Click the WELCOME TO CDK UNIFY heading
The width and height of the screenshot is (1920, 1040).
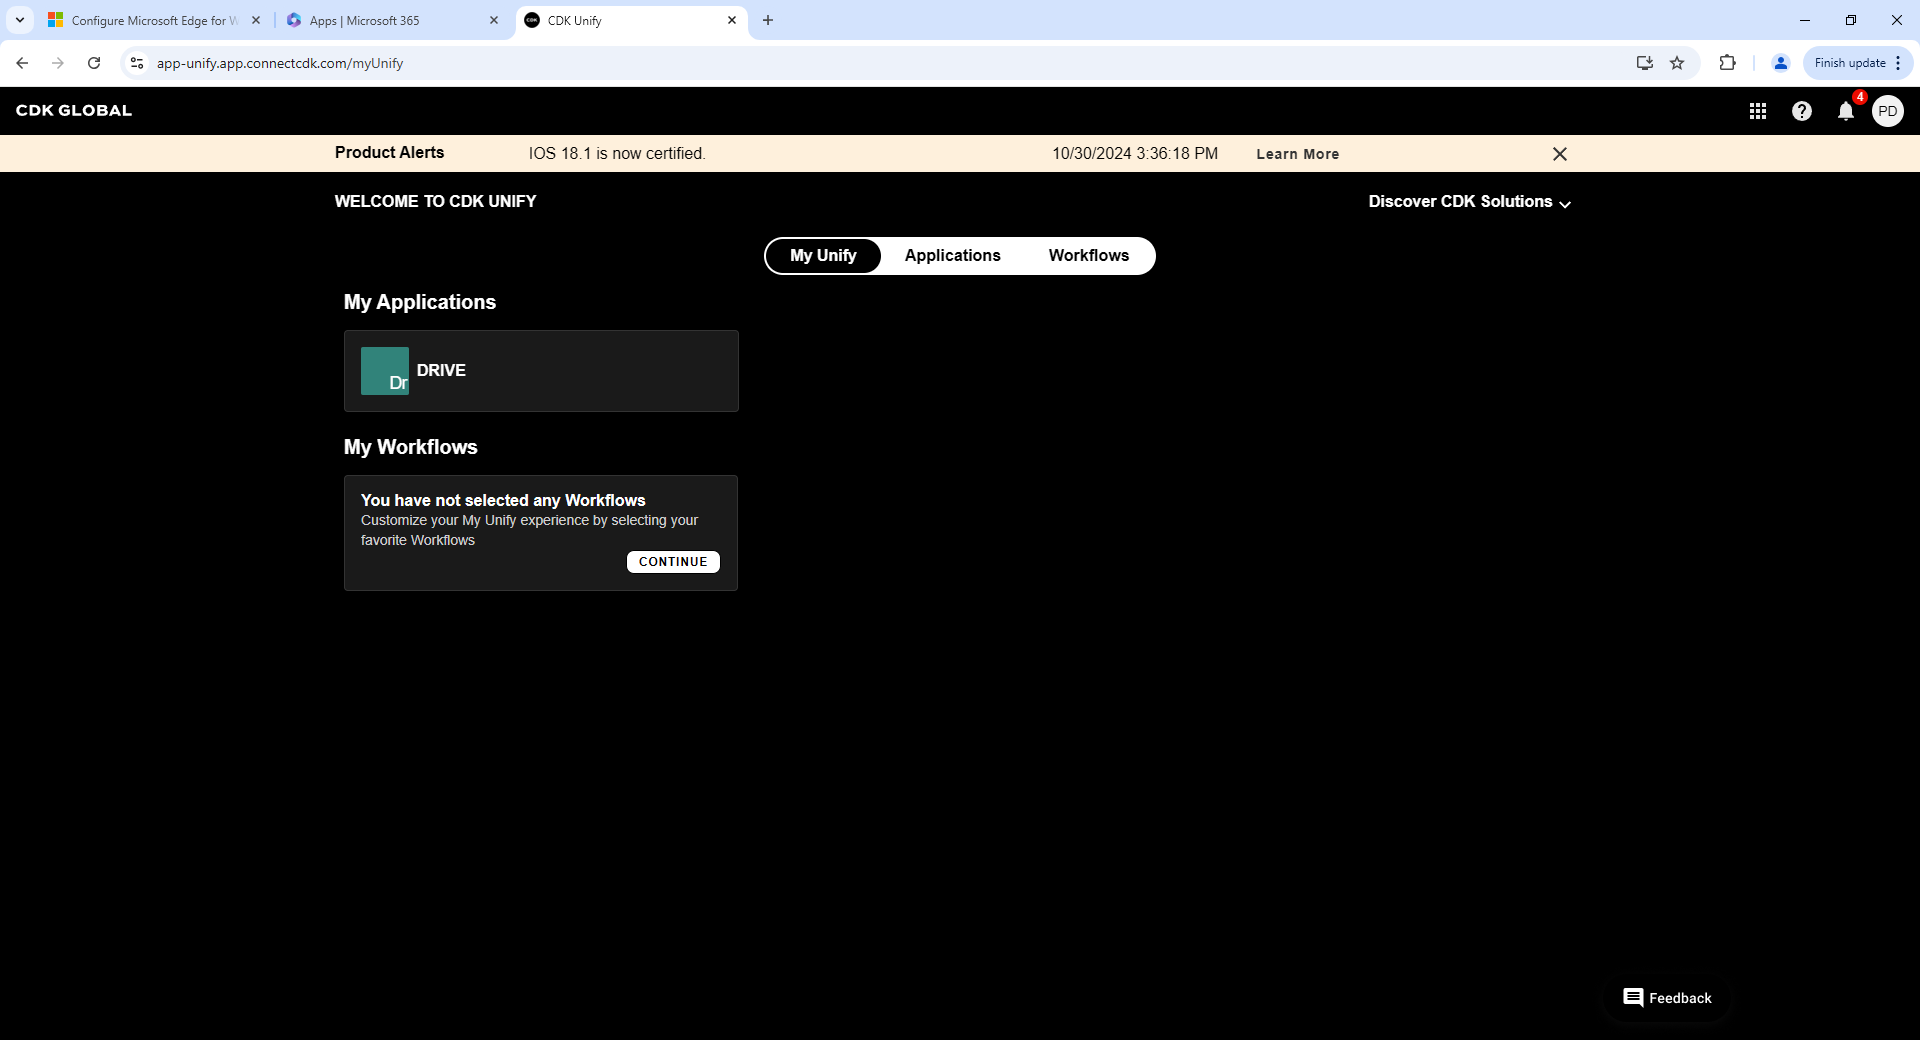pos(435,202)
